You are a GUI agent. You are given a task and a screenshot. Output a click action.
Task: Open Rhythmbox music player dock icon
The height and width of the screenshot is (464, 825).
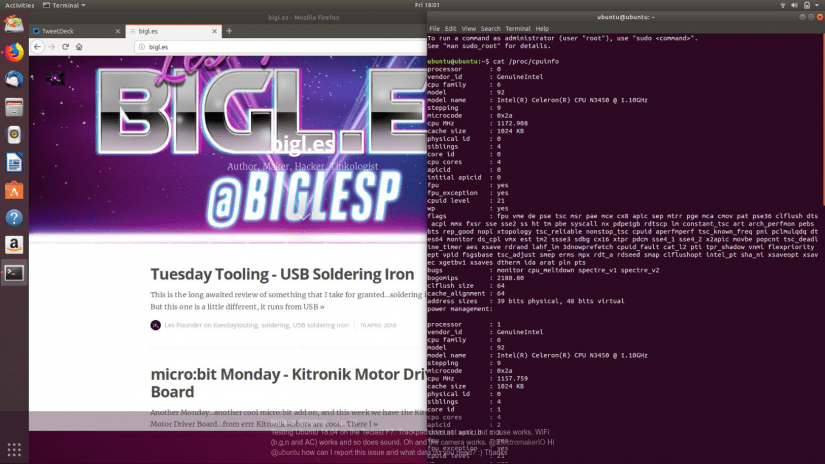[14, 135]
